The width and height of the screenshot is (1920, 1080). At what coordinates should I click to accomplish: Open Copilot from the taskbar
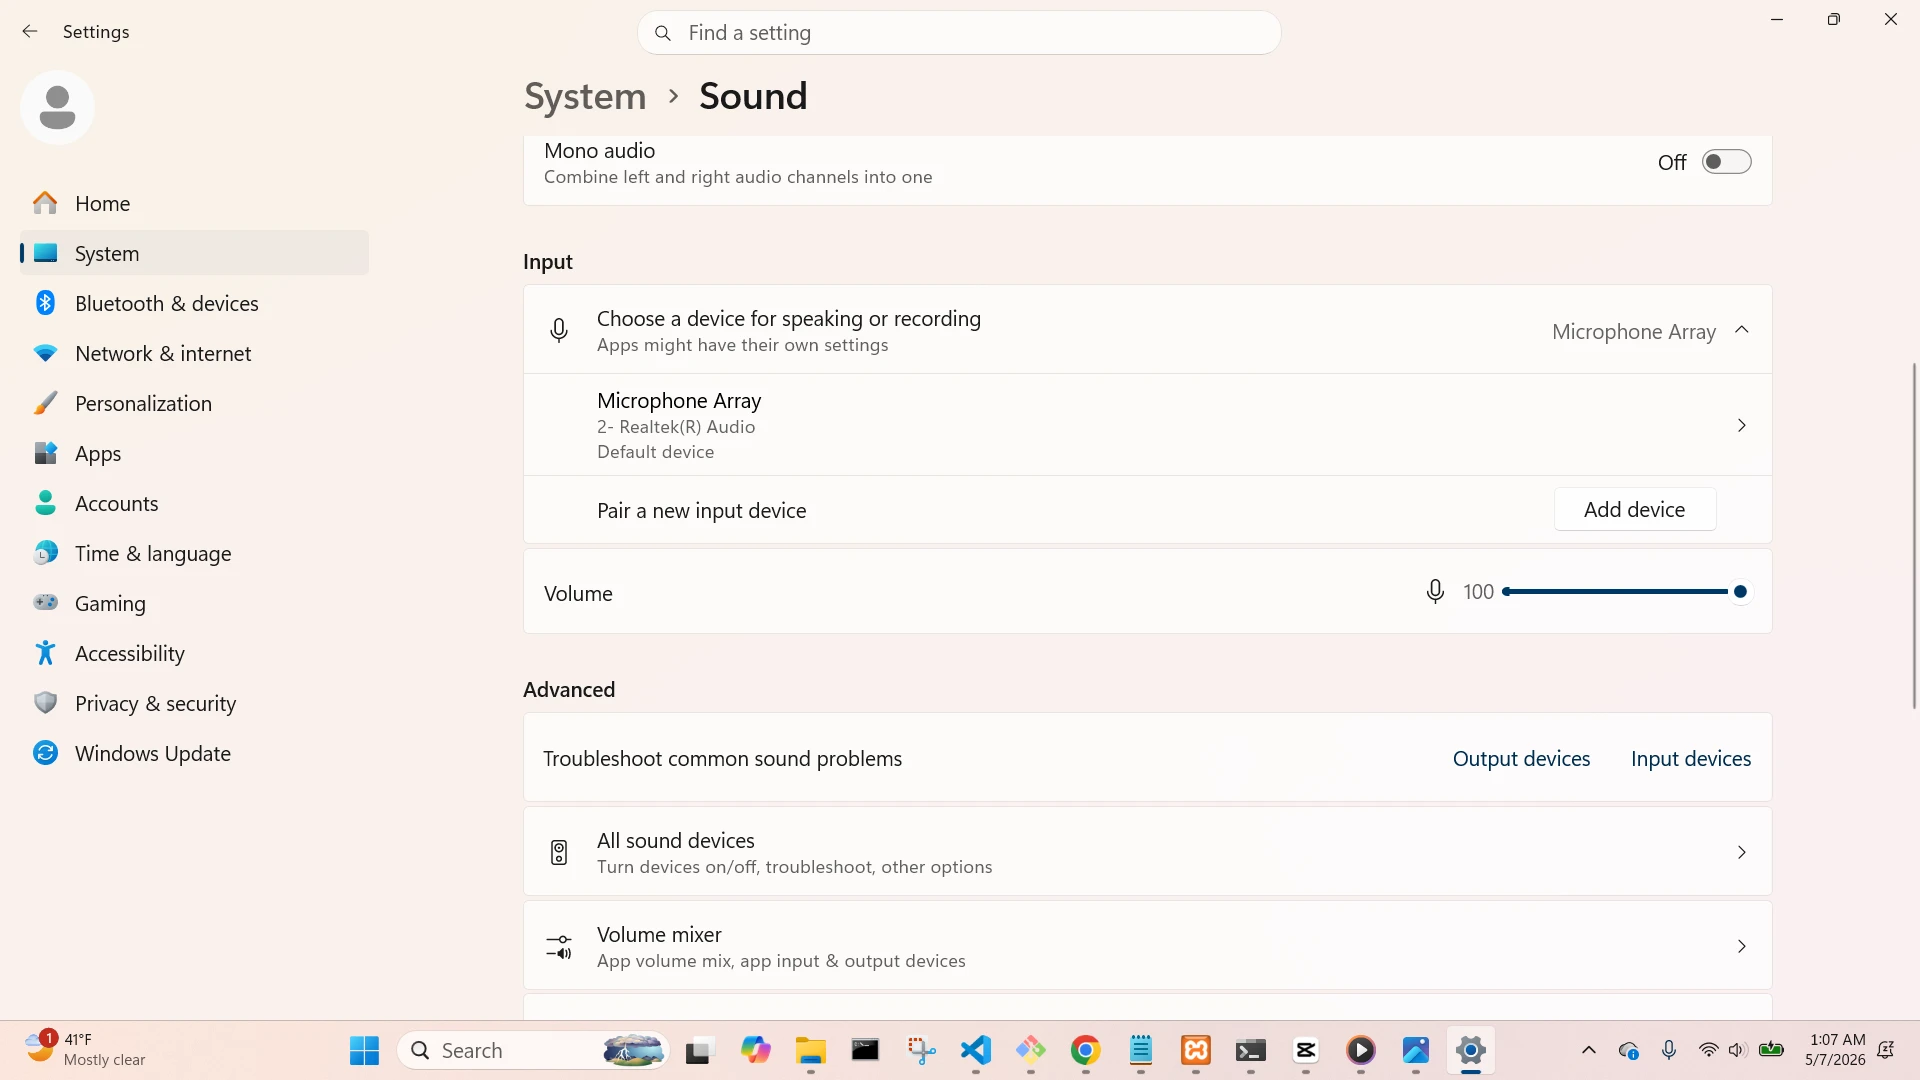(756, 1050)
